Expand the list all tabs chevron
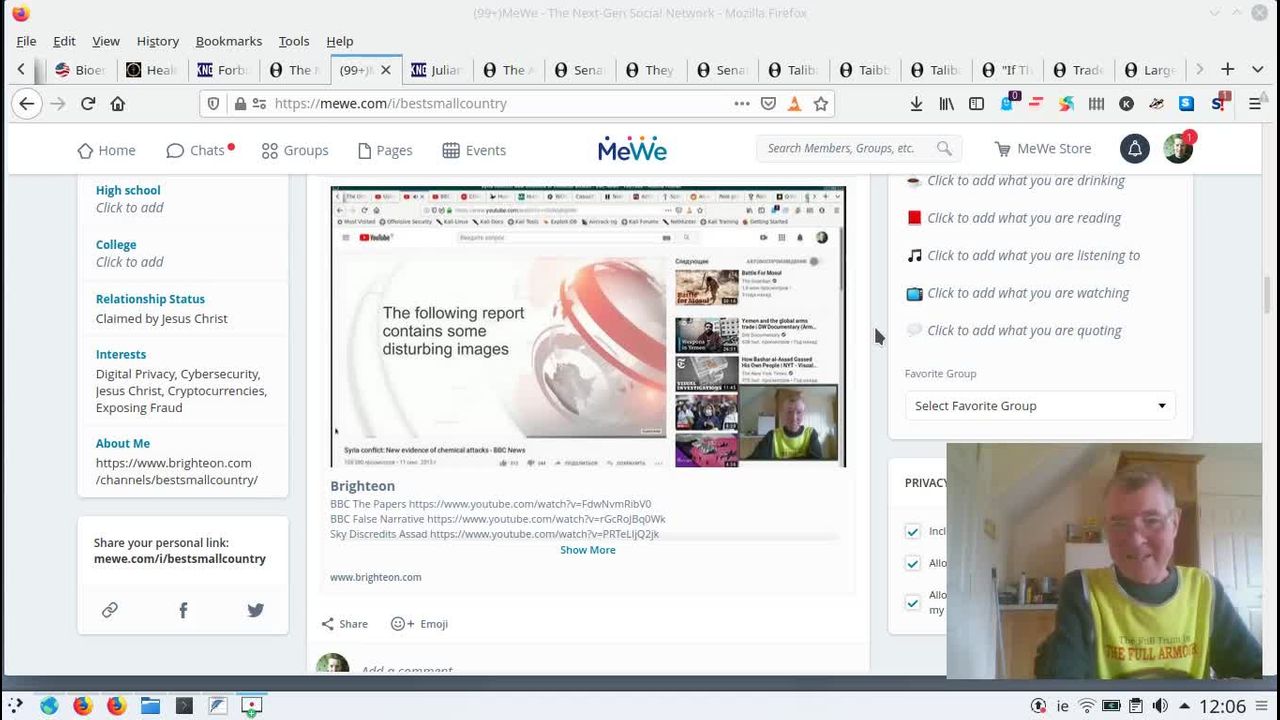Viewport: 1280px width, 720px height. coord(1257,69)
